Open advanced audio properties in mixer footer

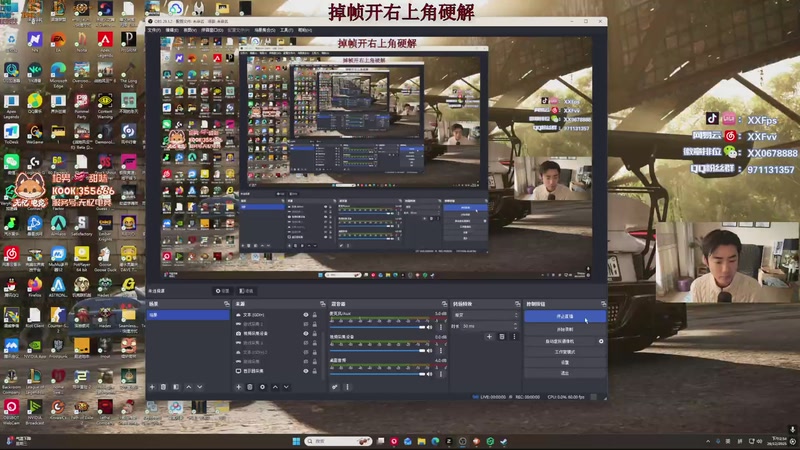335,387
